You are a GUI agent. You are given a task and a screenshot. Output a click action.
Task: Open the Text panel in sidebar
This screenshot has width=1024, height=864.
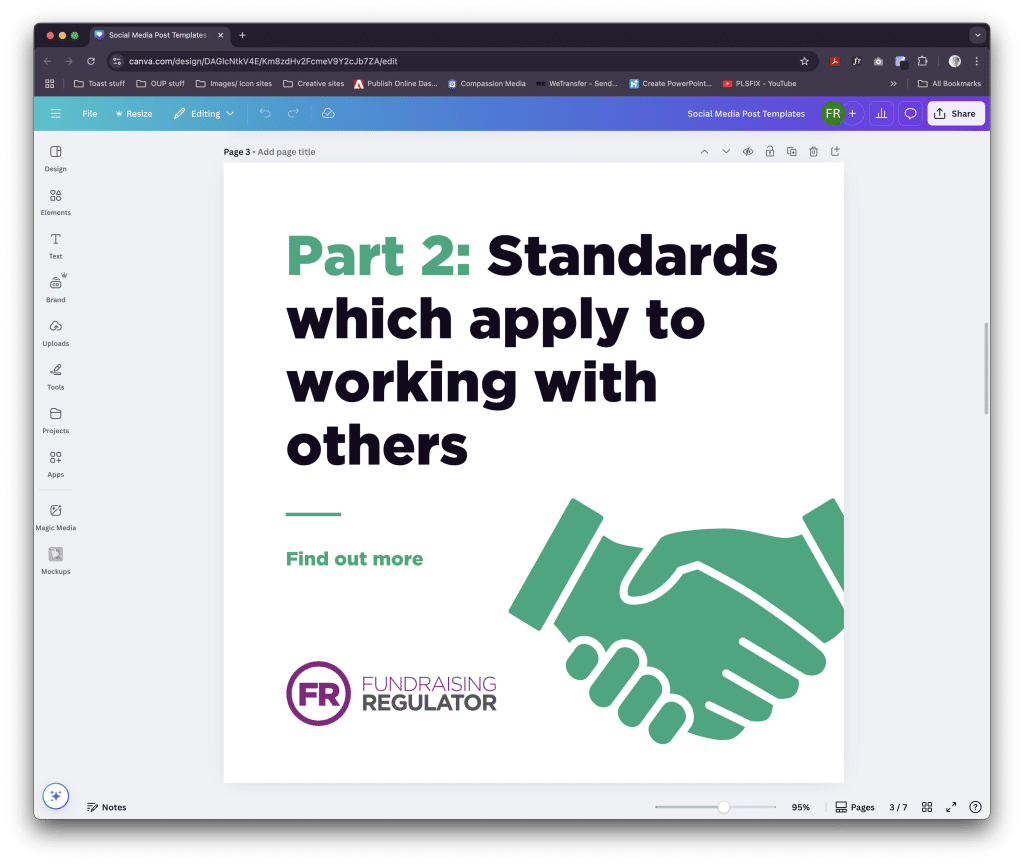coord(55,244)
